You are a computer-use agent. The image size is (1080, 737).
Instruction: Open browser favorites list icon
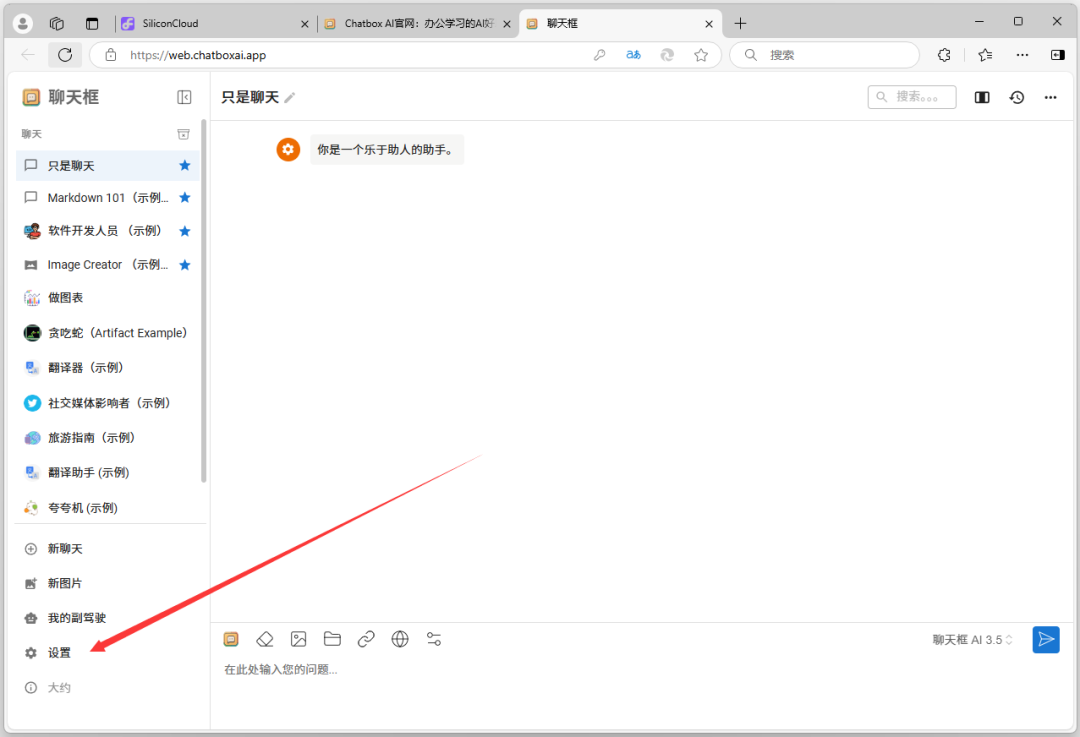(986, 55)
